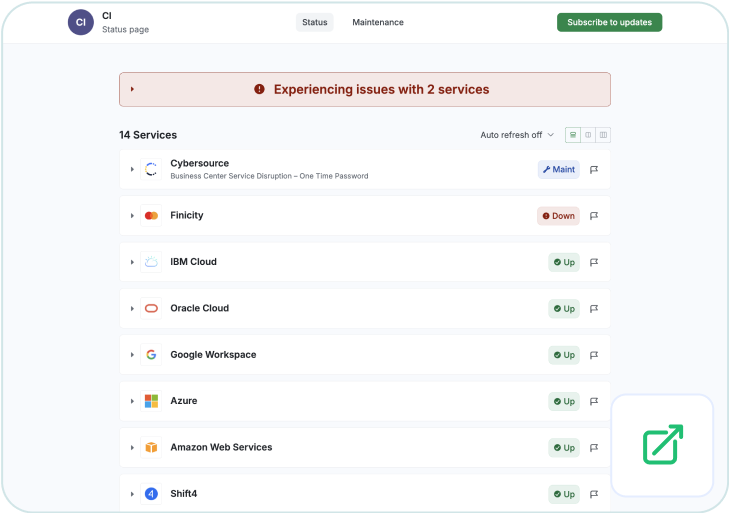Click the flag icon for Google Workspace

pyautogui.click(x=594, y=355)
